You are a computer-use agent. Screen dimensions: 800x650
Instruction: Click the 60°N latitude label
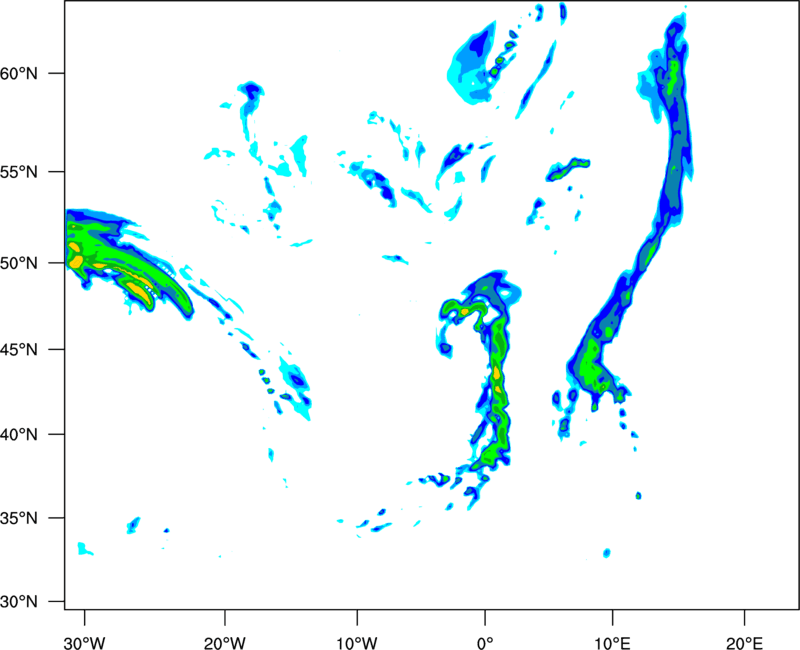pos(19,74)
